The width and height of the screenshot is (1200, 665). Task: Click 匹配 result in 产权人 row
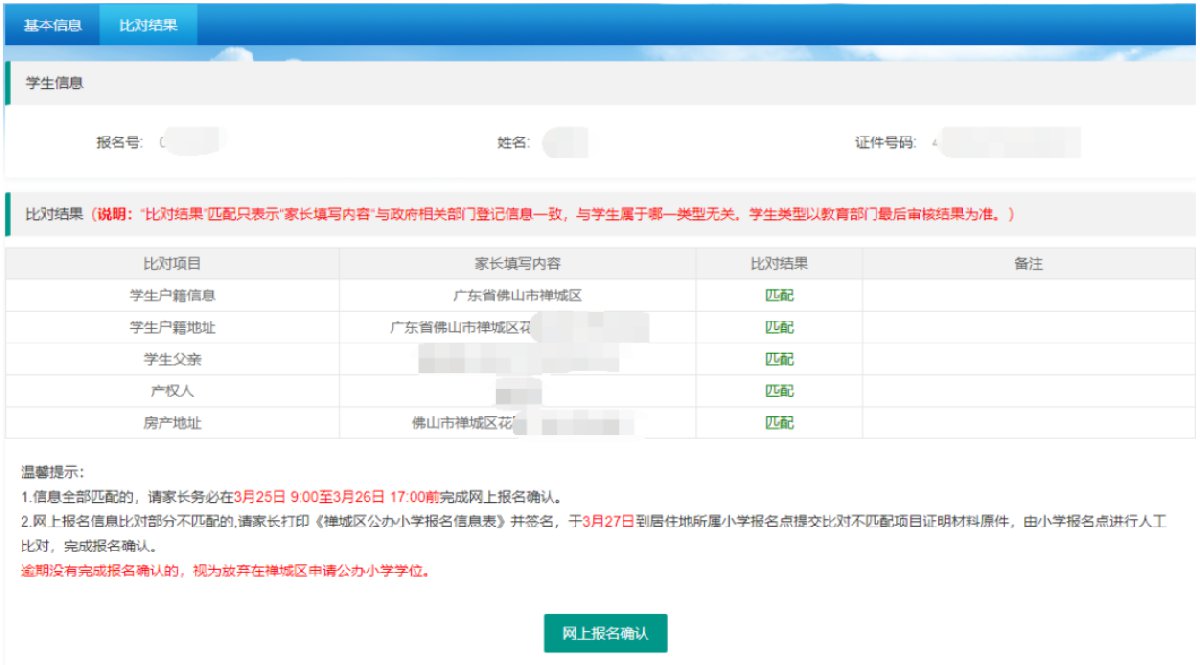coord(779,391)
